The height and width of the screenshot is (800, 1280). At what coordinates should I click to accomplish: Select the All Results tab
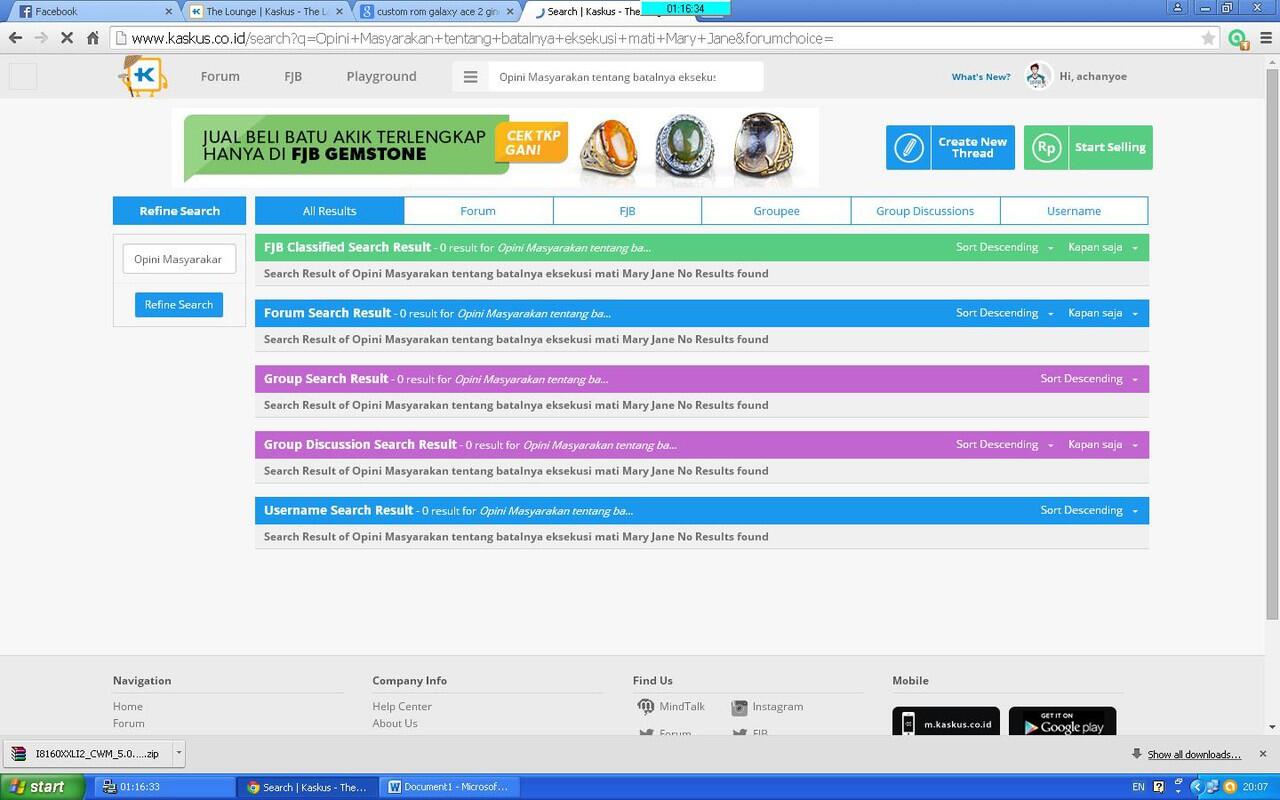pos(330,211)
